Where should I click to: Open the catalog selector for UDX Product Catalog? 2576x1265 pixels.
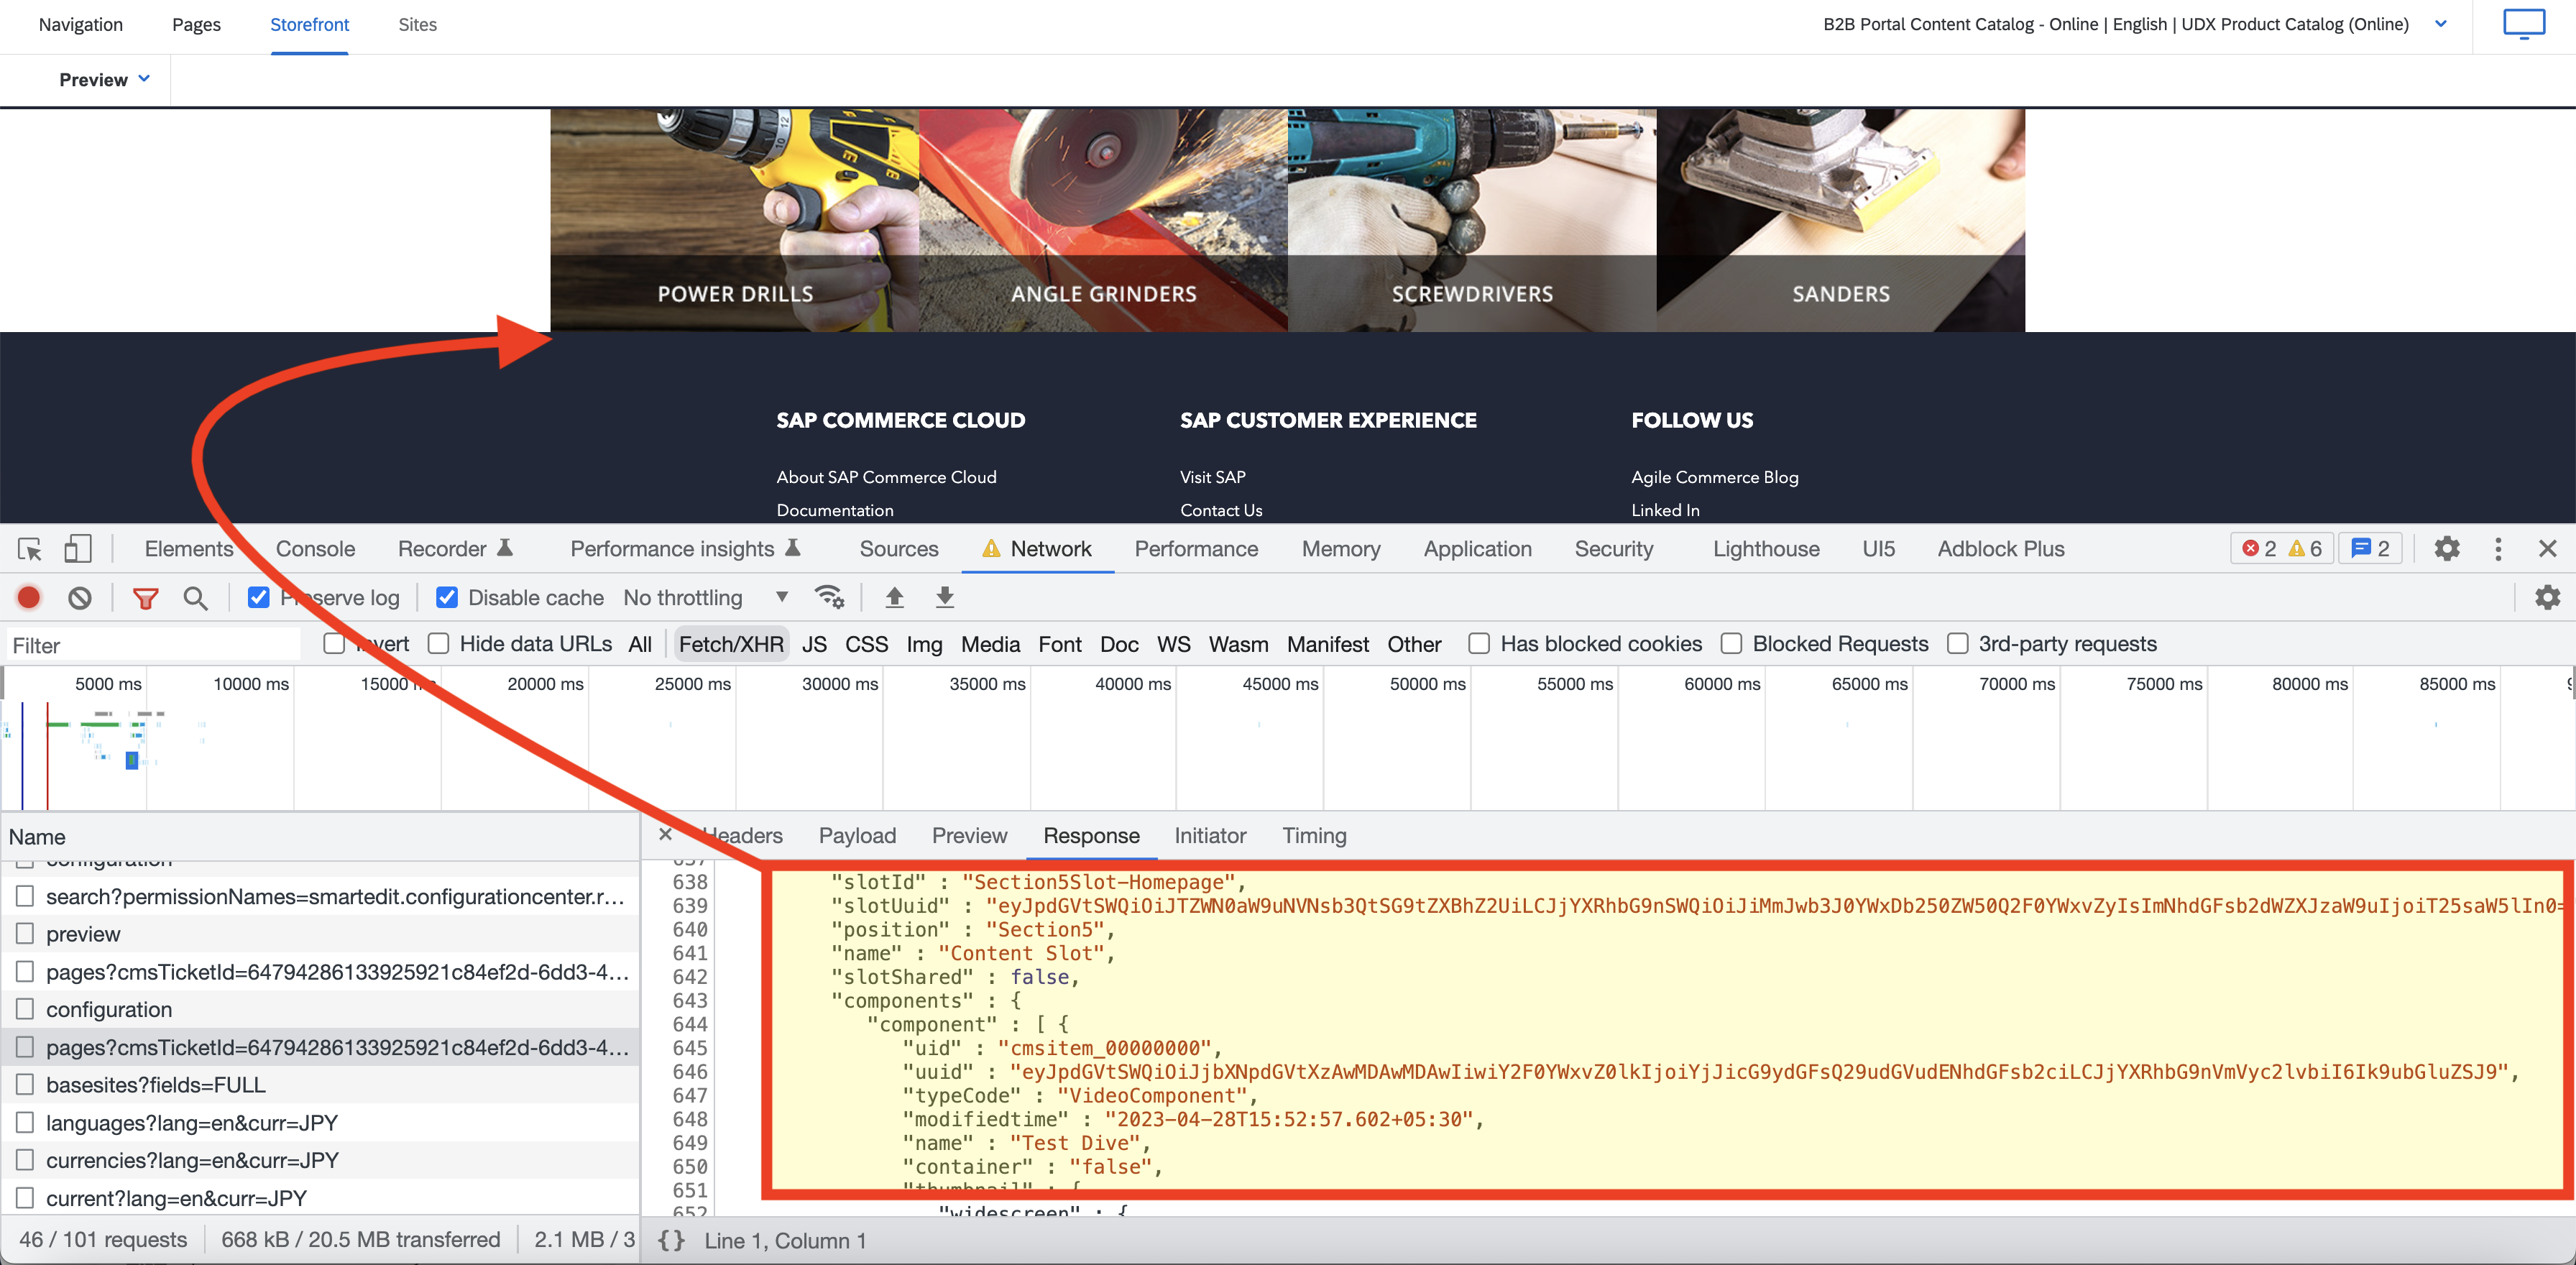(2440, 24)
